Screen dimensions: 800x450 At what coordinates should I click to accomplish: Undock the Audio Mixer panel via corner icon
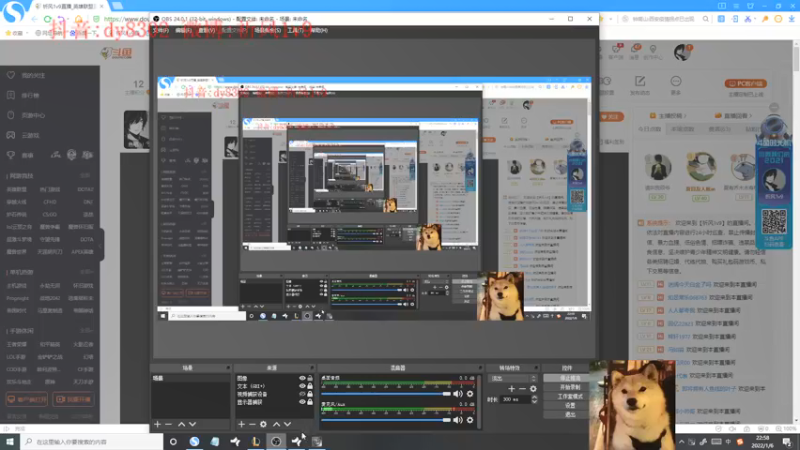(480, 367)
